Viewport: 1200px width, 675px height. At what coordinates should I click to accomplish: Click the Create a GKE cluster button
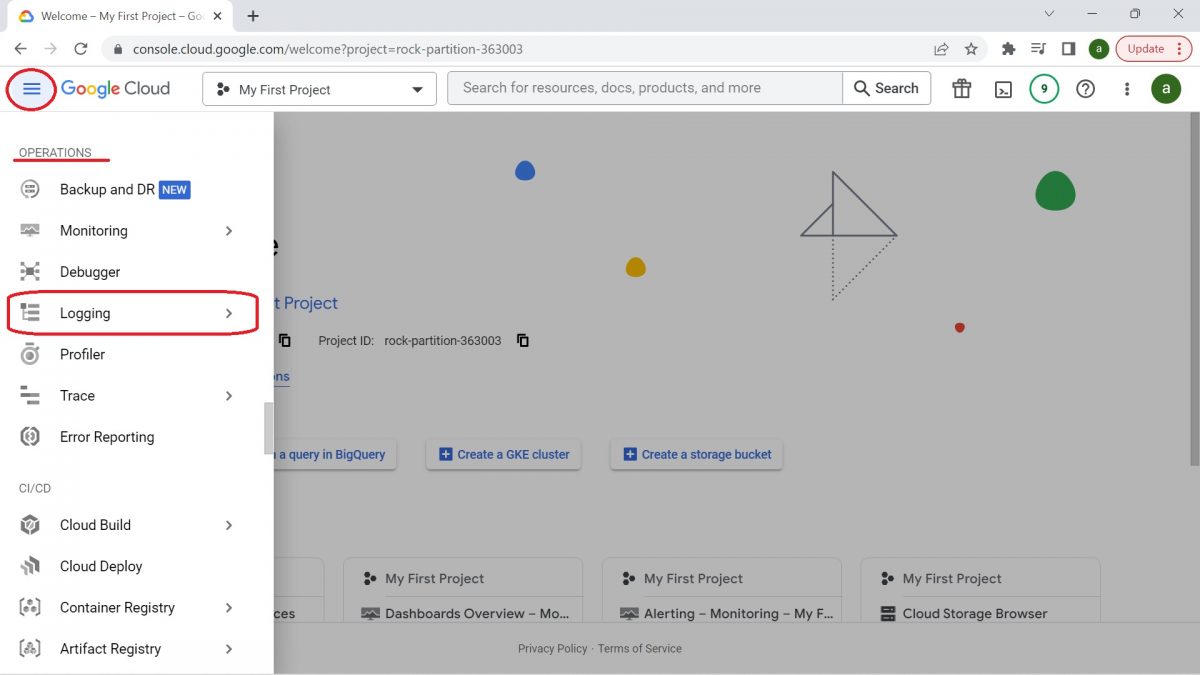click(502, 454)
